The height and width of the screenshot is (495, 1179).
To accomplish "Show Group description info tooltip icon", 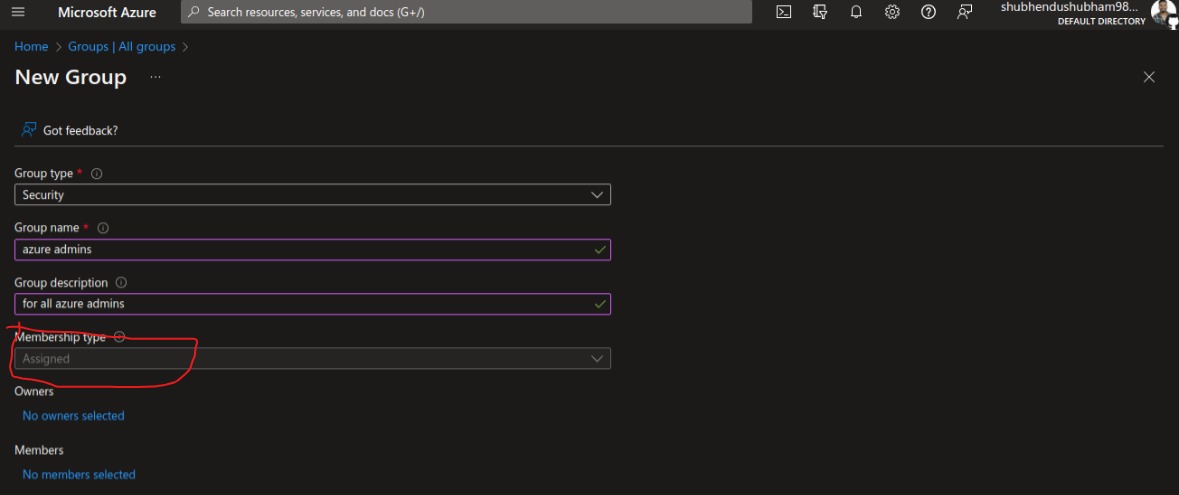I will pos(121,282).
